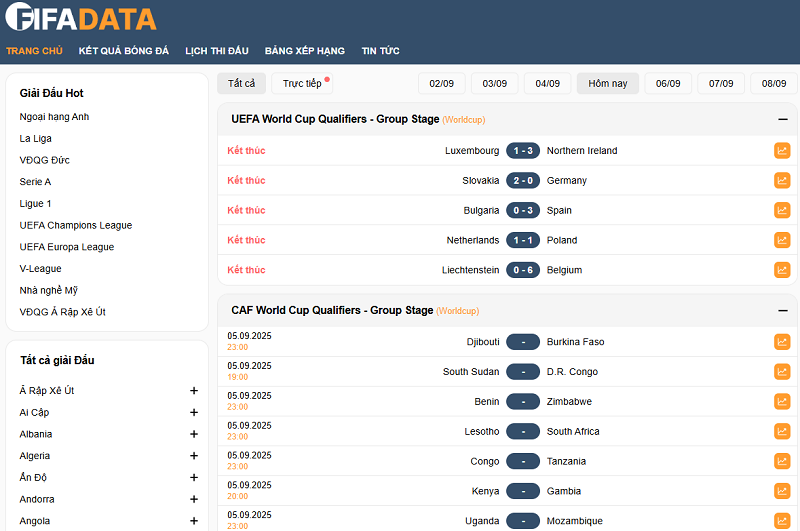The image size is (800, 531).
Task: Open Serie A league
Action: 35,182
